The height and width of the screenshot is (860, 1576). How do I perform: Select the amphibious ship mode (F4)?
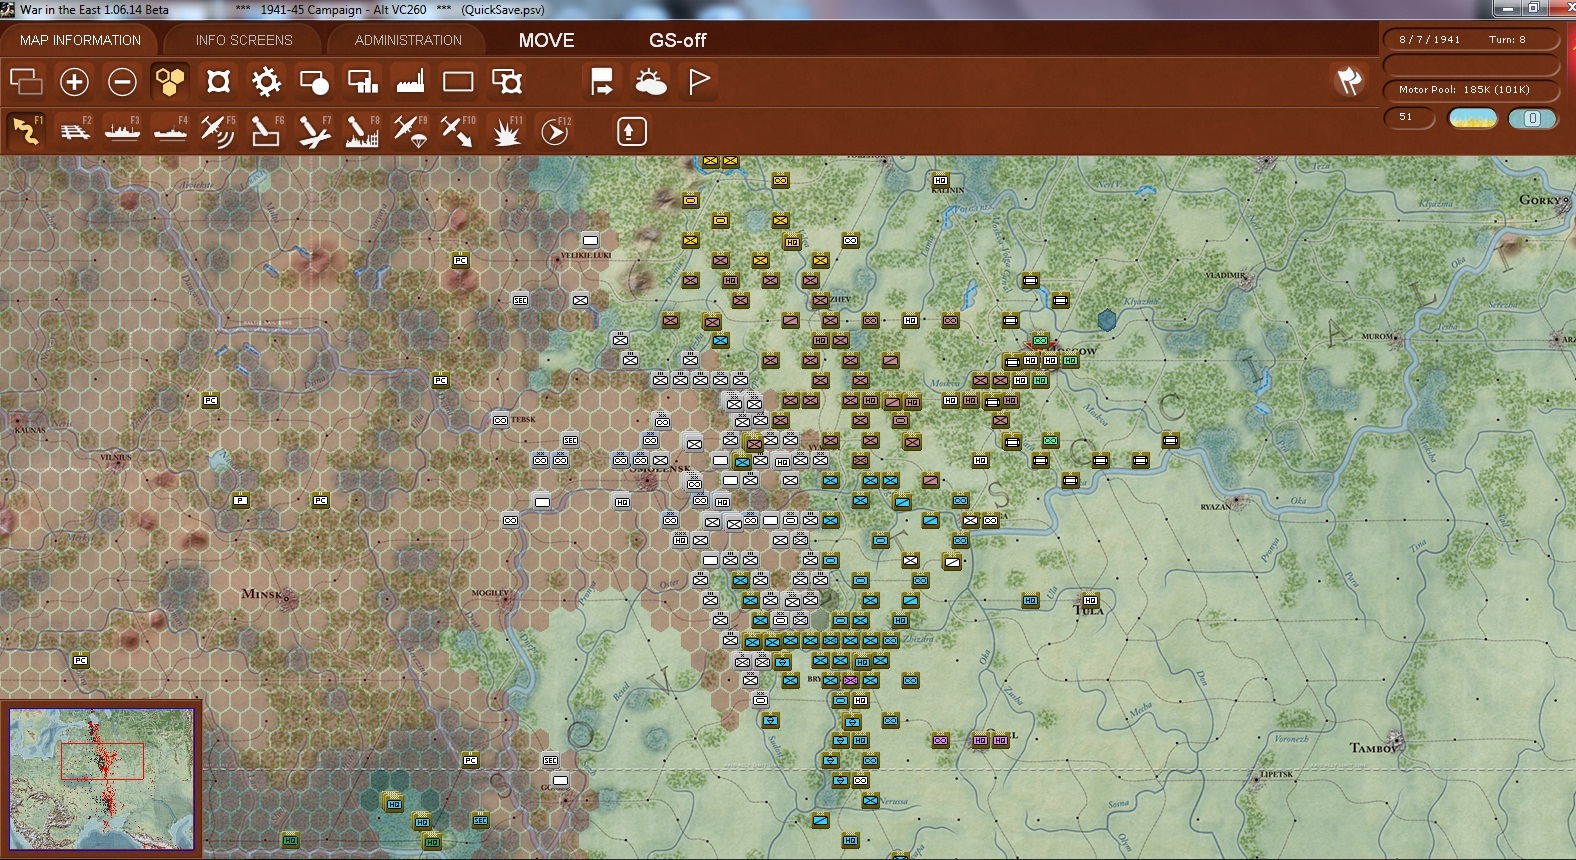(170, 131)
